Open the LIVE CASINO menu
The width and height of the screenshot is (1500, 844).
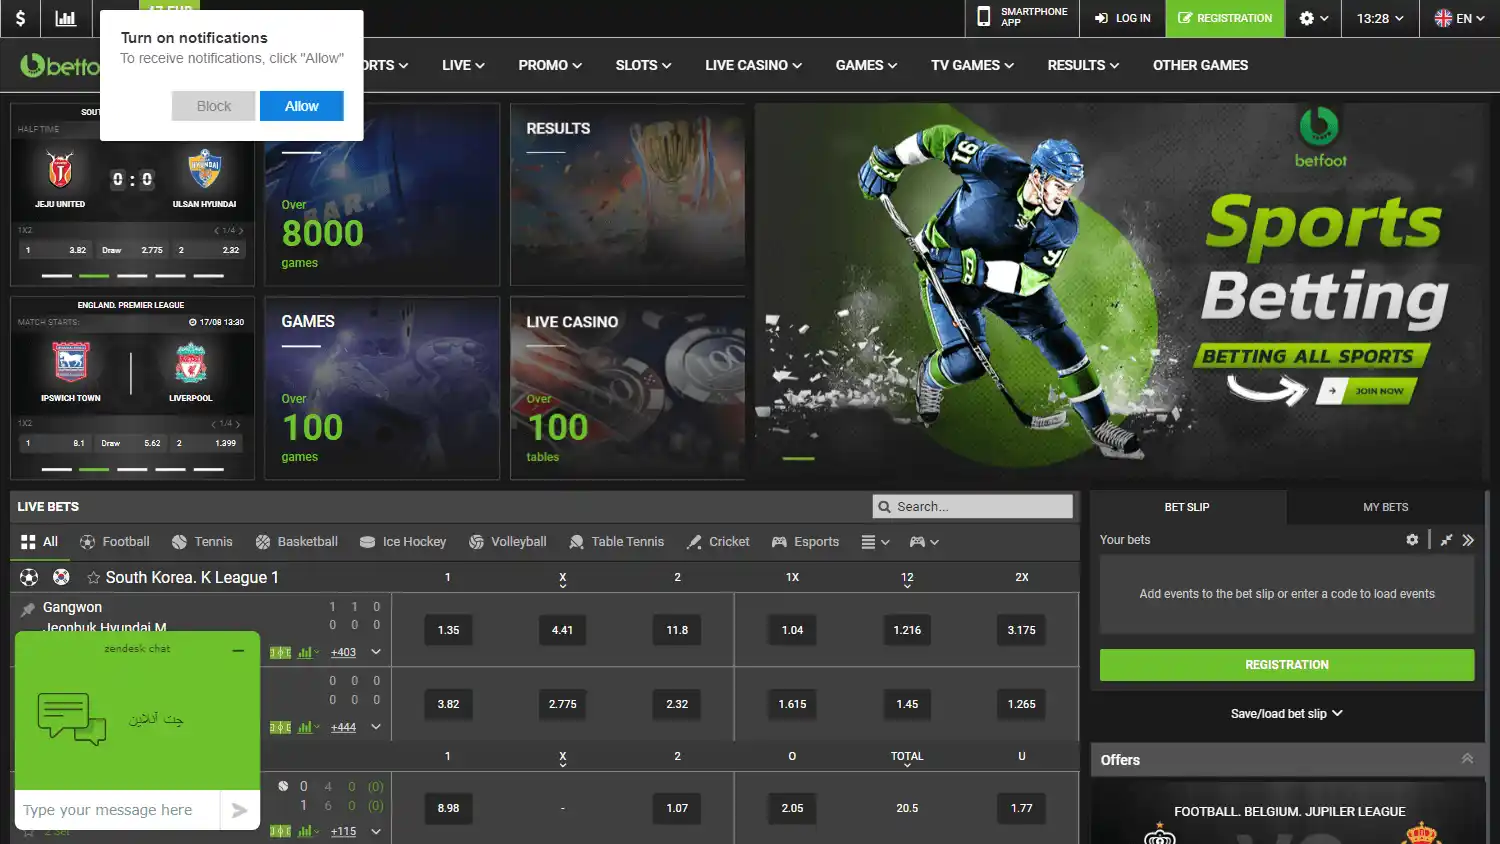pyautogui.click(x=753, y=65)
